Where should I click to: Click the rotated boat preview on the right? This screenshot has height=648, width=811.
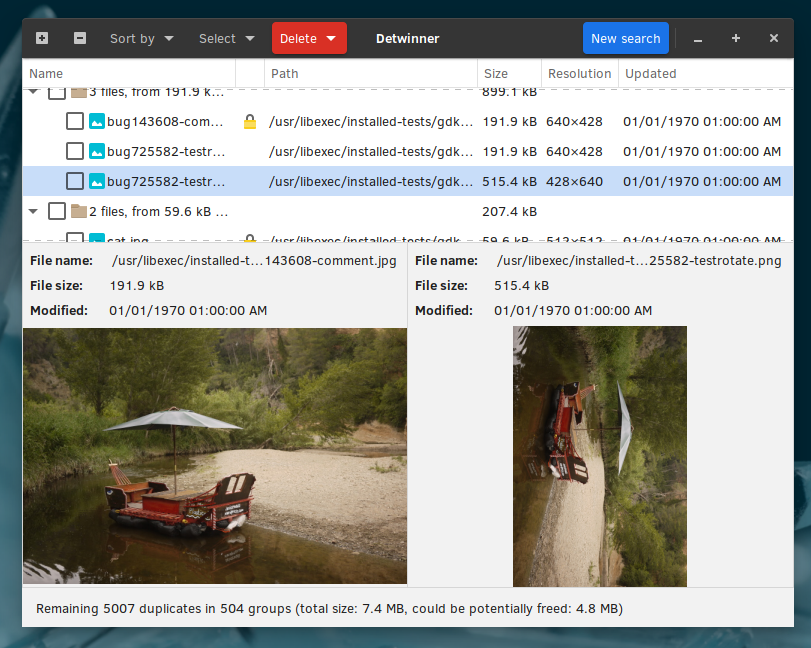pyautogui.click(x=599, y=455)
